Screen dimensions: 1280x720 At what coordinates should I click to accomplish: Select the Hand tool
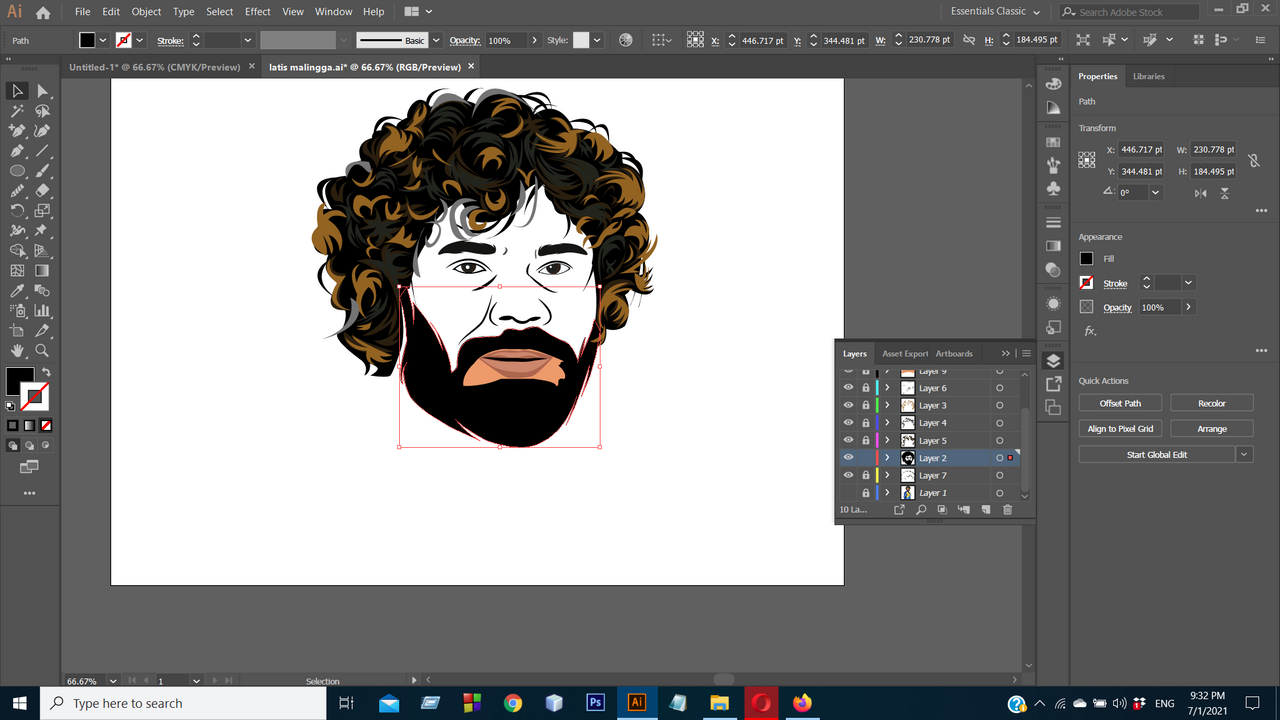click(x=17, y=351)
